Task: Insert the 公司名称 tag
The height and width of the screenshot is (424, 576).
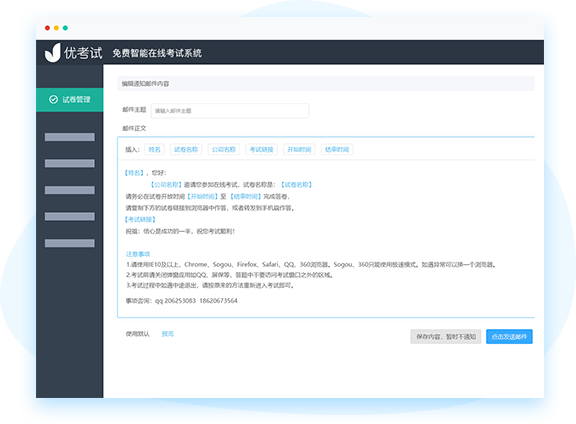Action: click(224, 150)
